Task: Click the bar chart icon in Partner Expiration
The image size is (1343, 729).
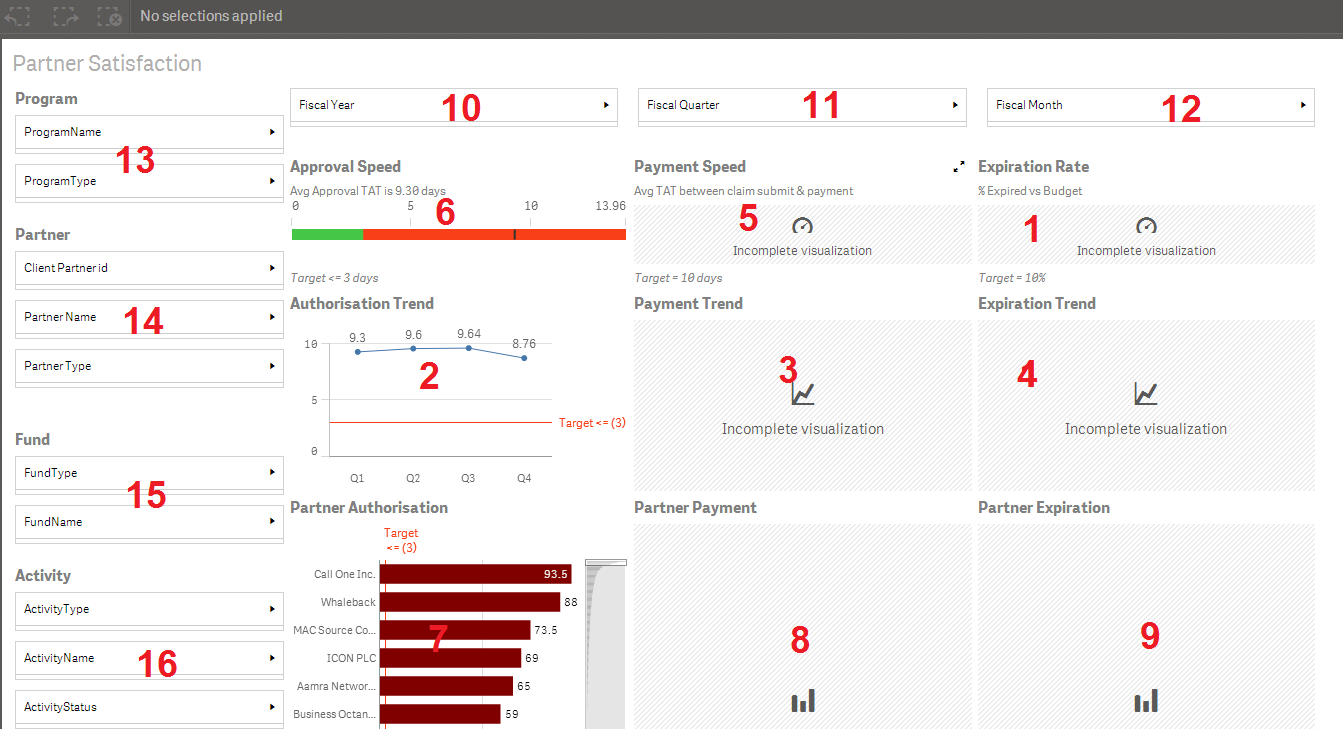Action: pos(1146,701)
